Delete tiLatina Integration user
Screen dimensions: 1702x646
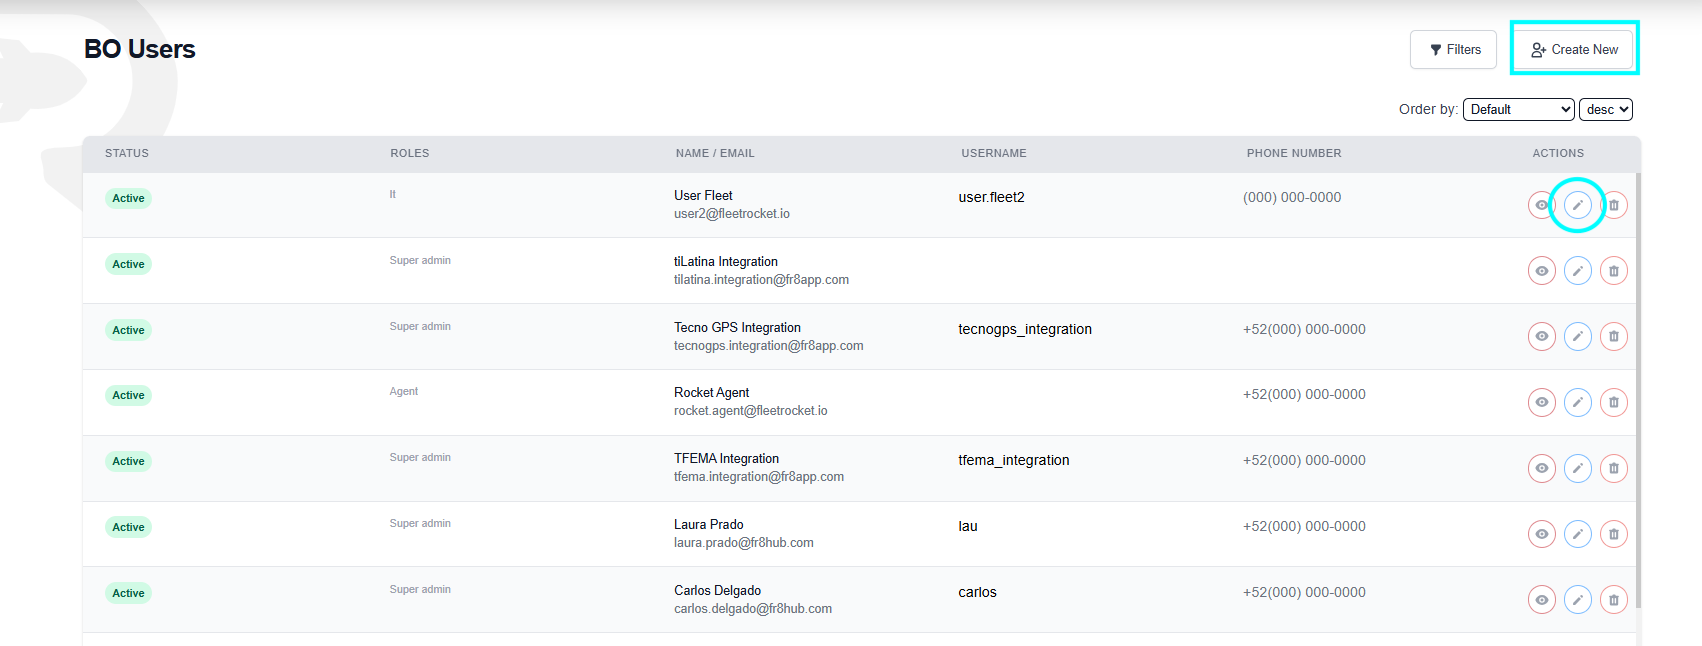tap(1614, 271)
